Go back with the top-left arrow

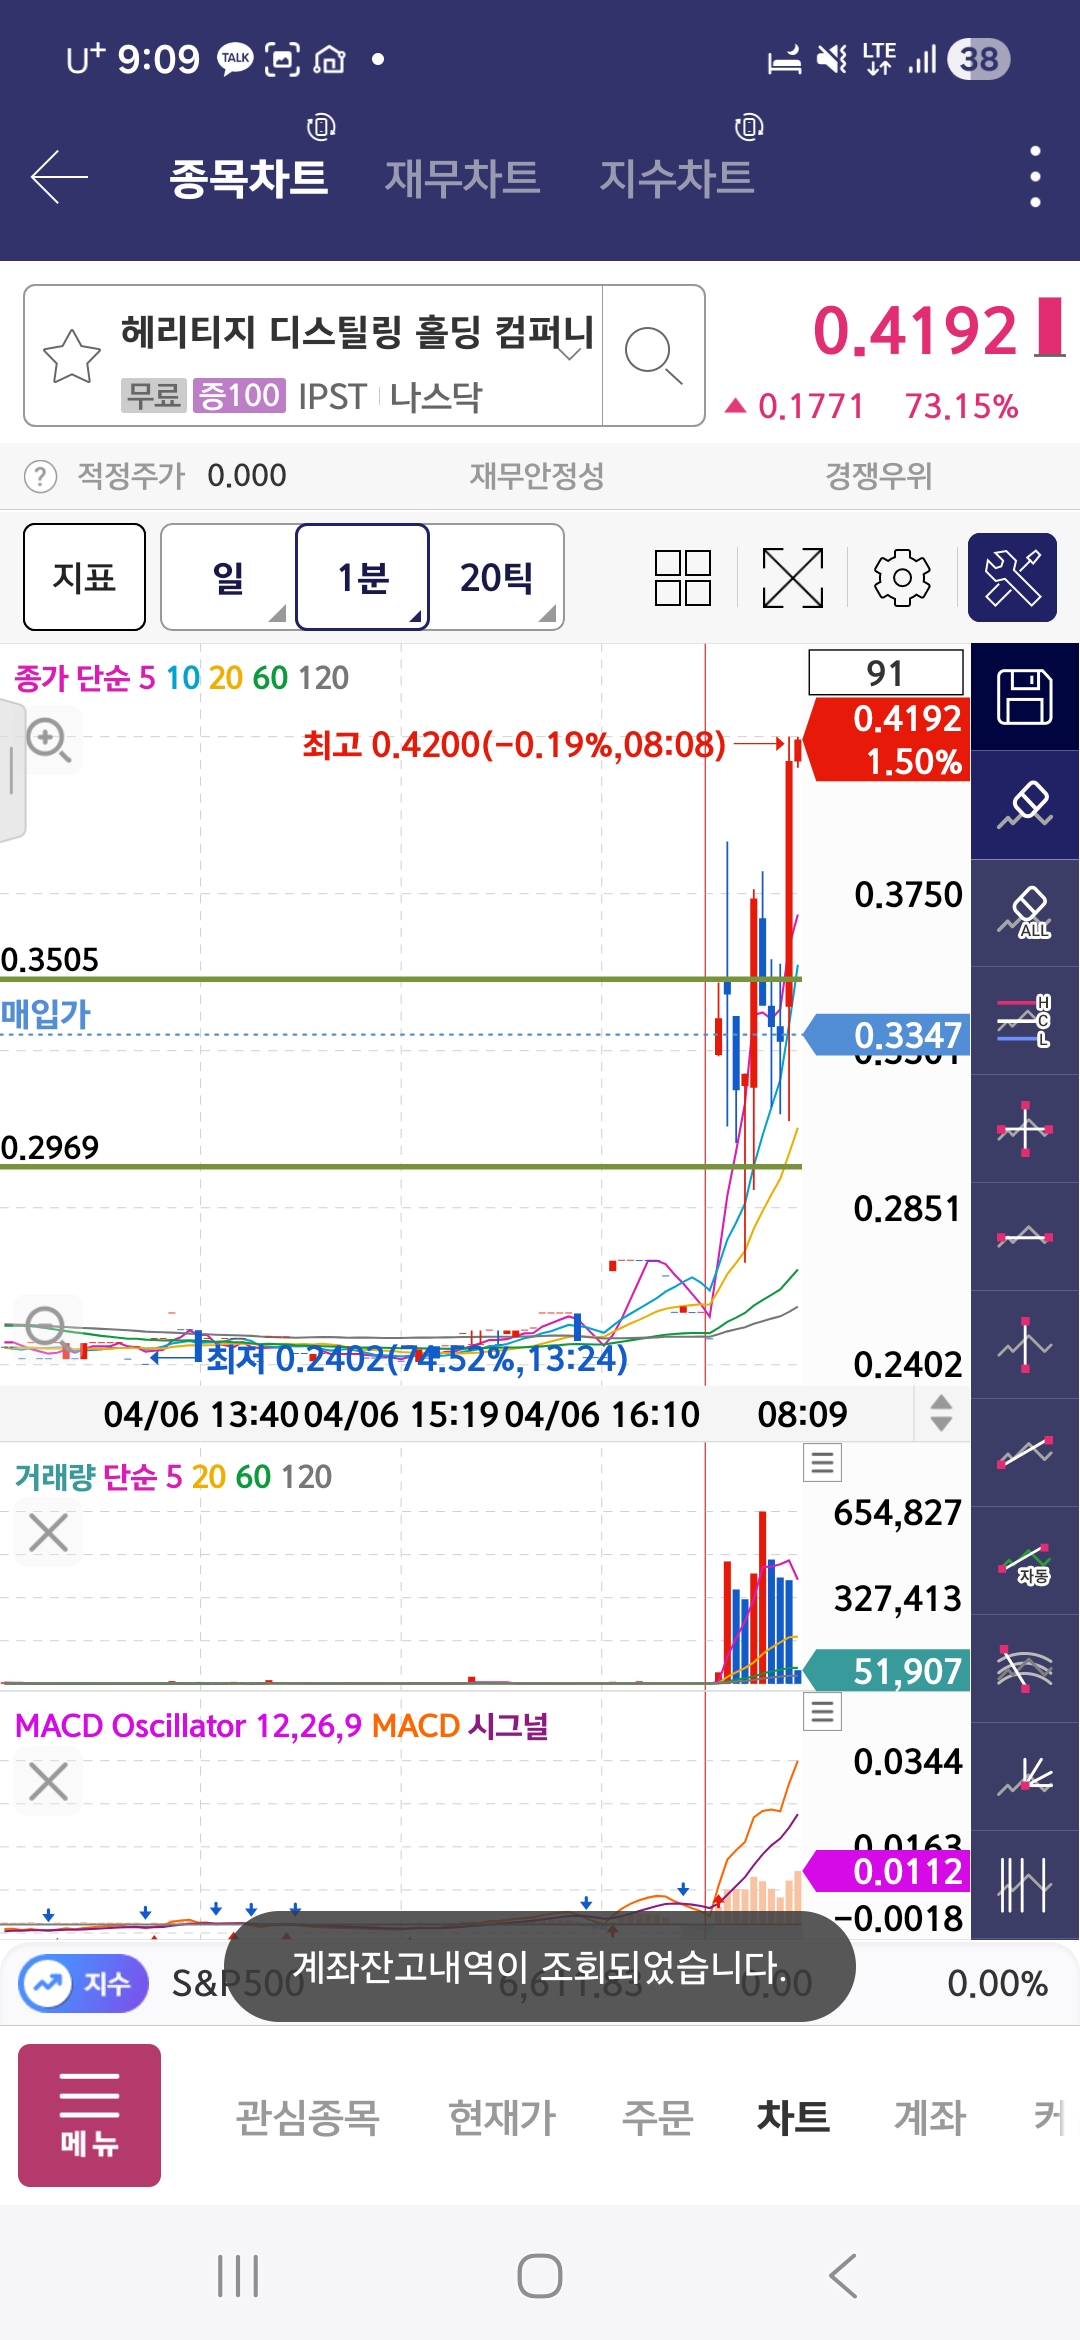[60, 177]
